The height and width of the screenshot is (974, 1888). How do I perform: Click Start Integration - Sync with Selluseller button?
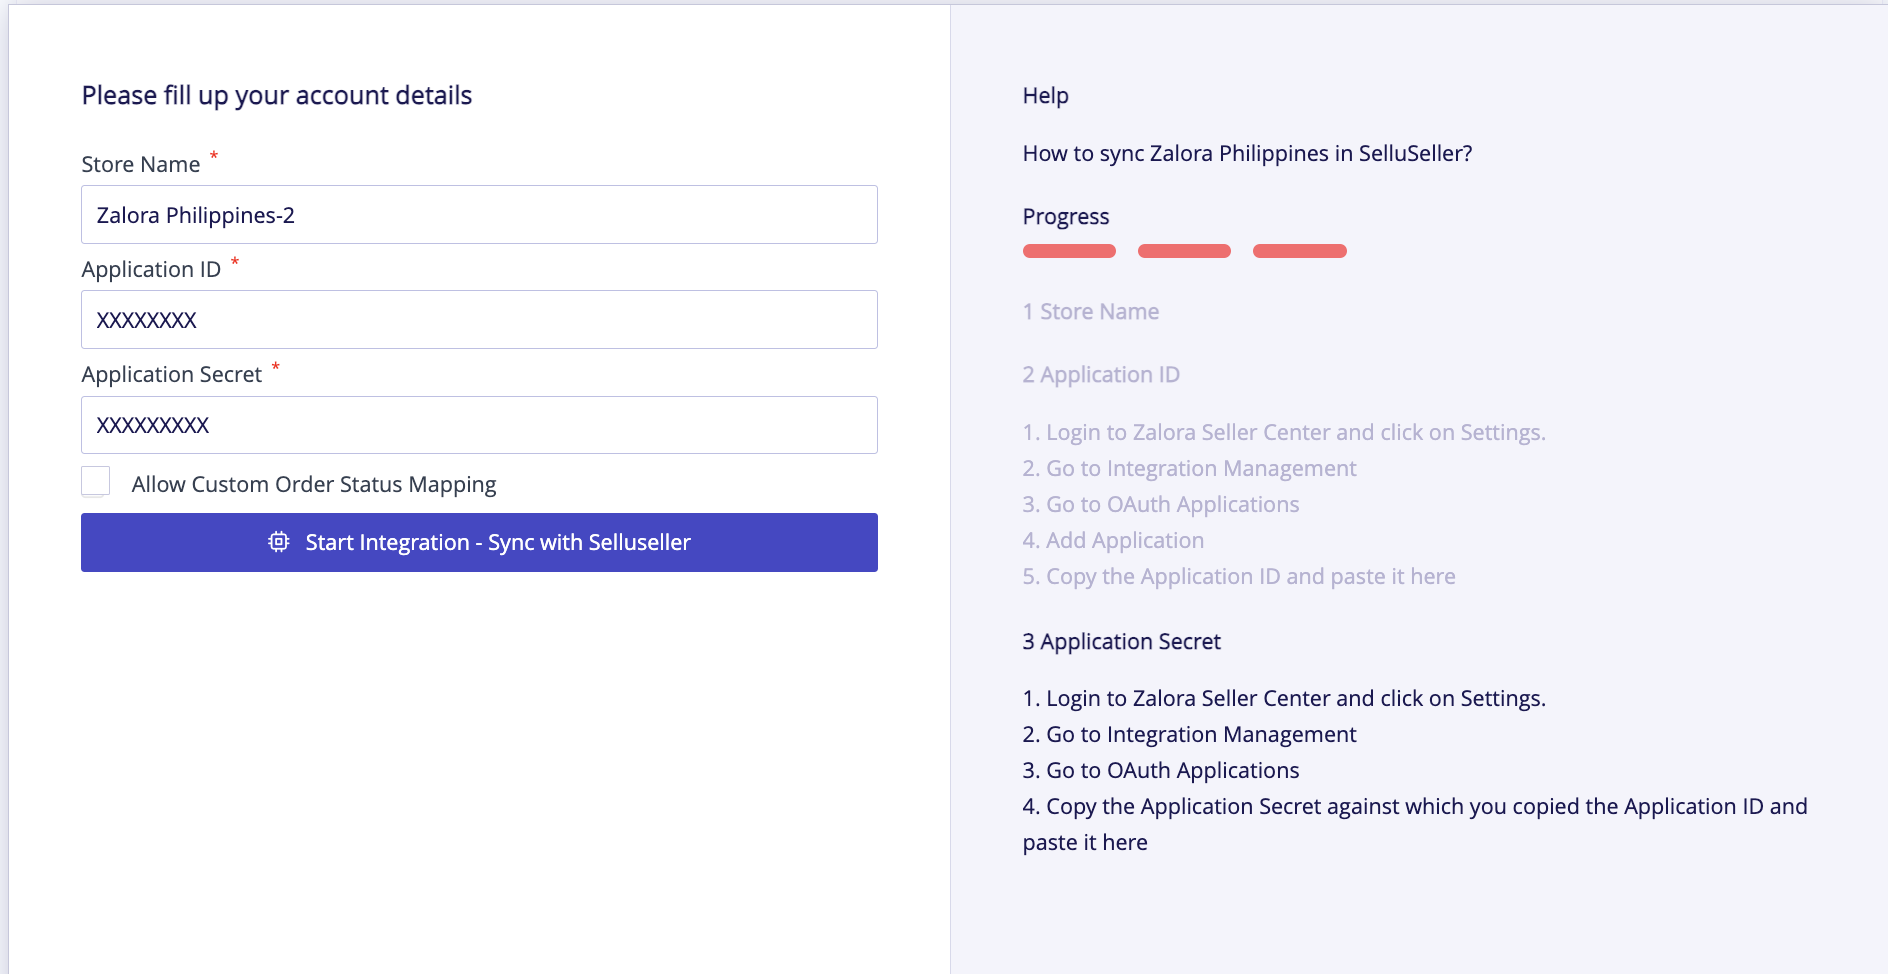(479, 542)
